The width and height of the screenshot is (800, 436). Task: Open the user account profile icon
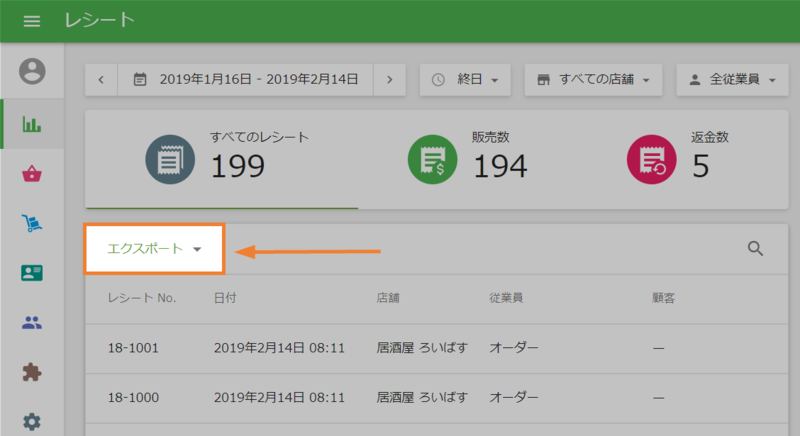pyautogui.click(x=32, y=71)
